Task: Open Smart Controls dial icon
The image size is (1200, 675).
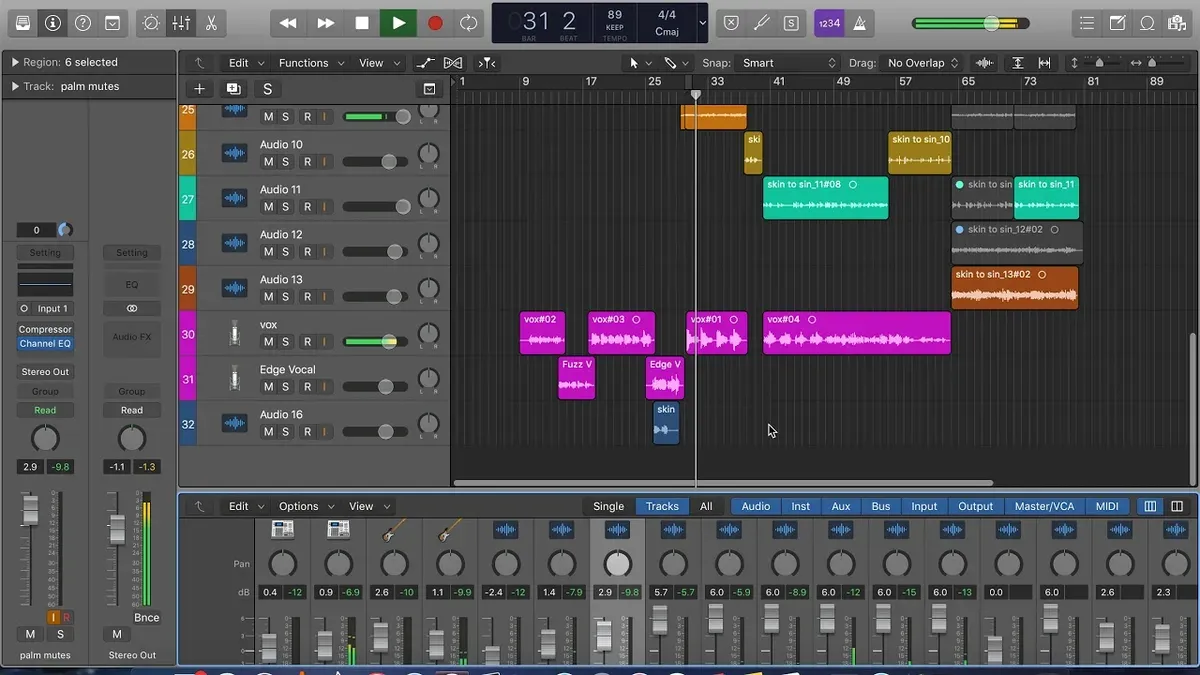Action: click(x=150, y=22)
